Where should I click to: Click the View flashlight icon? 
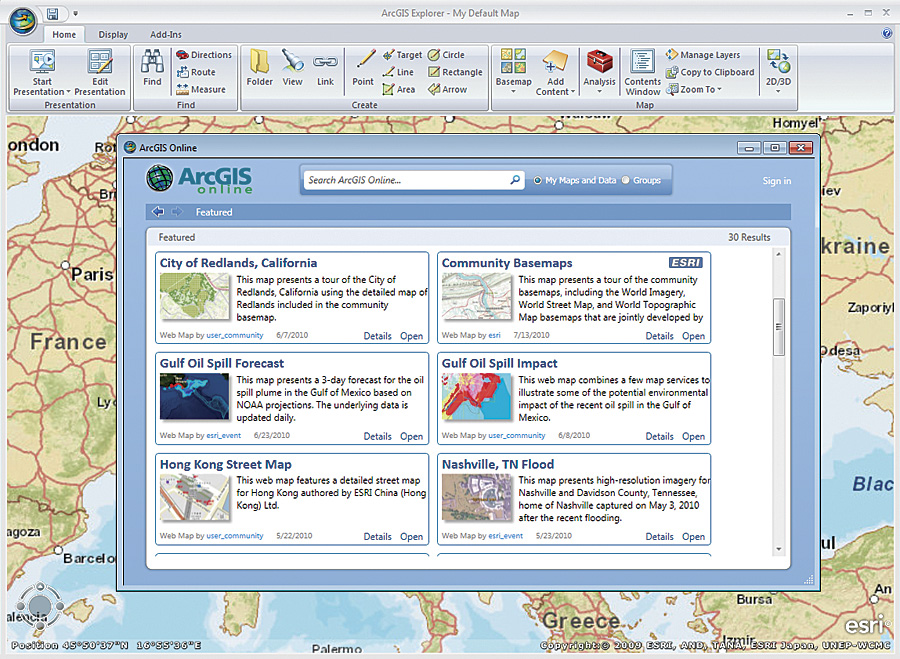coord(292,61)
